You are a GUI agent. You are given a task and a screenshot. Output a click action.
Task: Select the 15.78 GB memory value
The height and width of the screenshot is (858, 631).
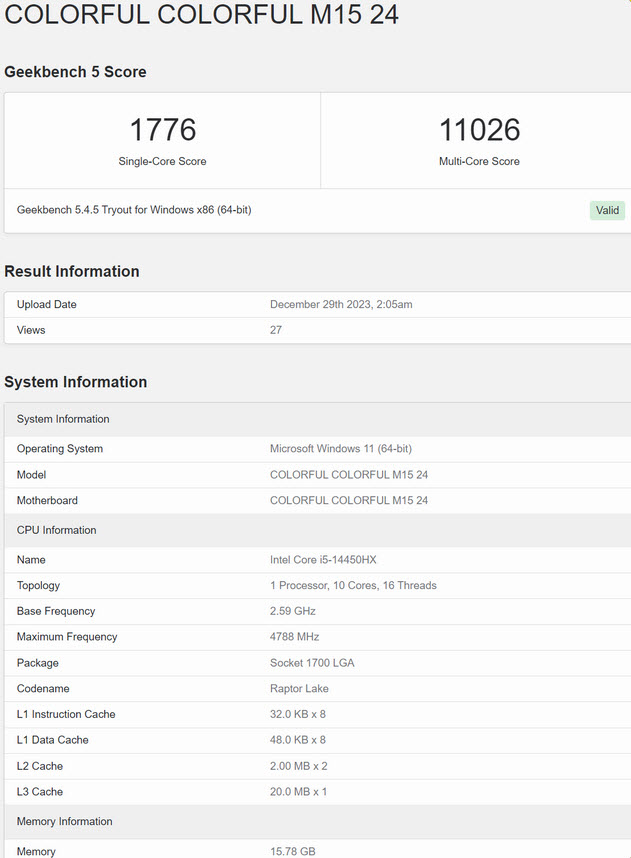[293, 851]
